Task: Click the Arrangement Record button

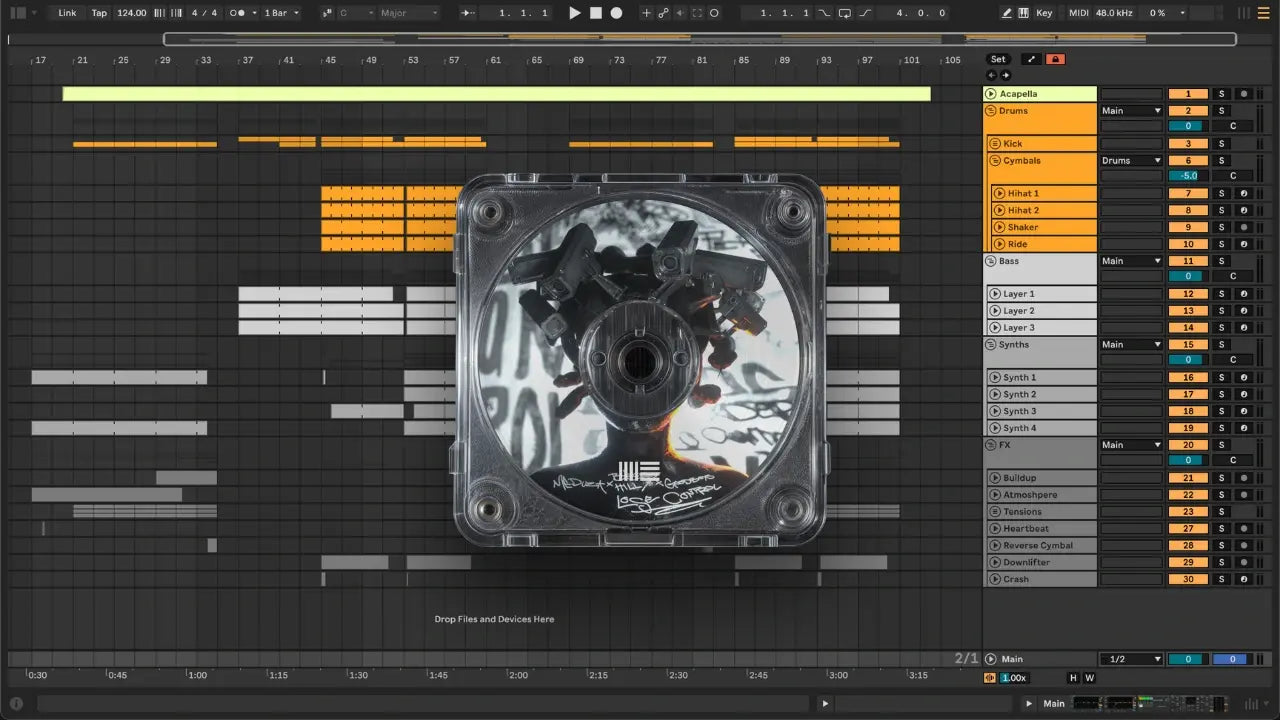Action: pos(617,13)
